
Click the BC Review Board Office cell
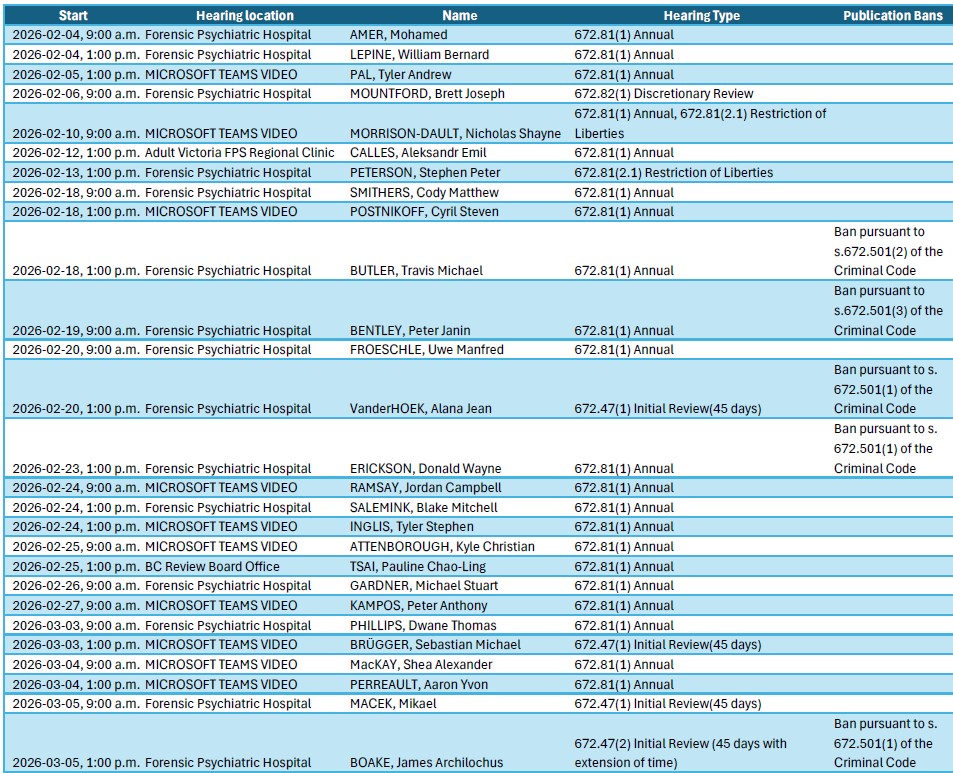[212, 567]
